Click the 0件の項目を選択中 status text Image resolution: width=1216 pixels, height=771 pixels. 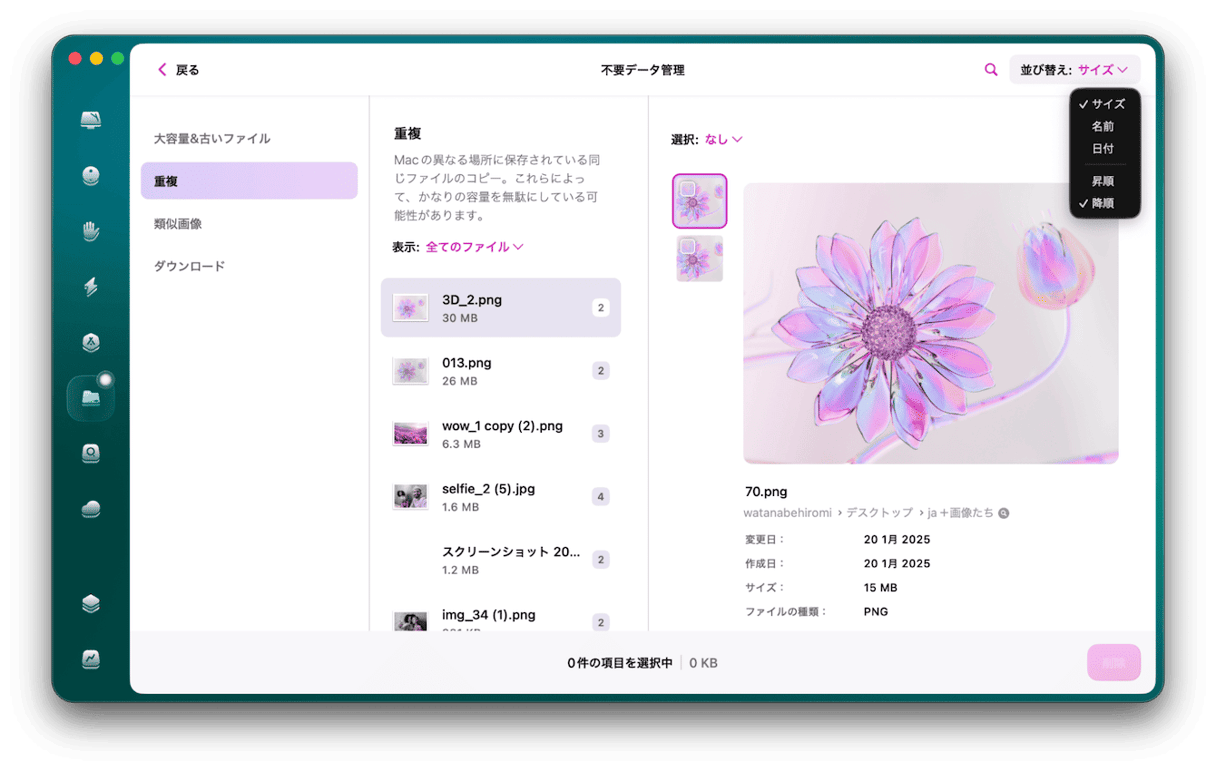[x=620, y=663]
